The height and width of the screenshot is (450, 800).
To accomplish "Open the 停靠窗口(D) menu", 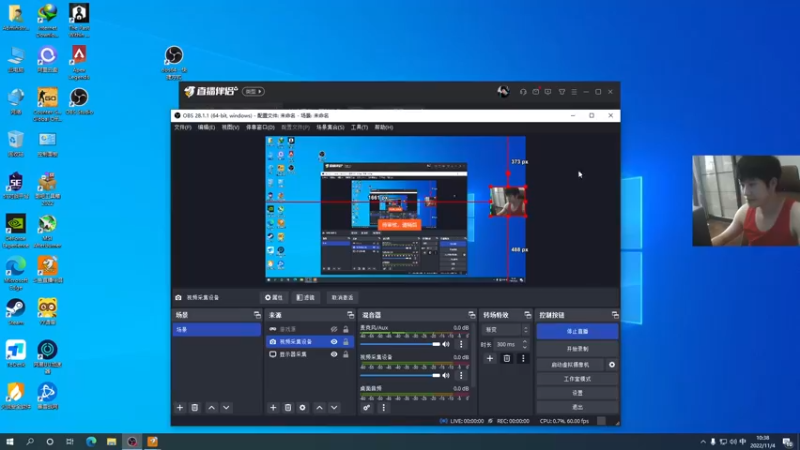I will tap(260, 127).
